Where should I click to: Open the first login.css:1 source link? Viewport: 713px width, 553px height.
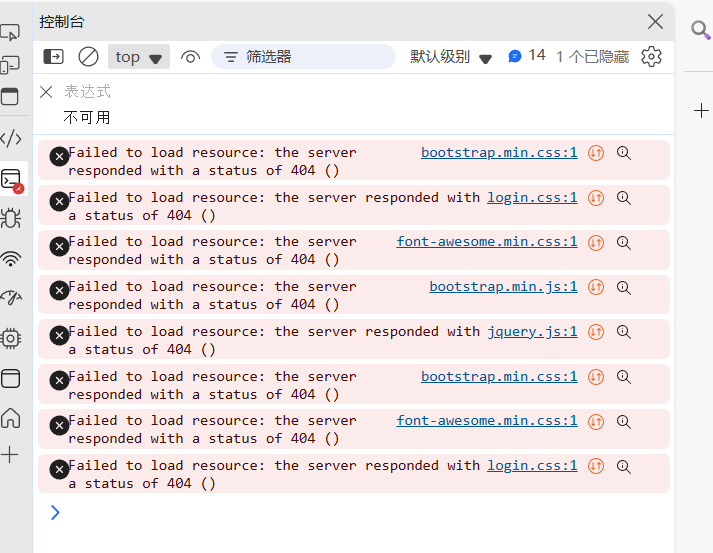tap(532, 197)
